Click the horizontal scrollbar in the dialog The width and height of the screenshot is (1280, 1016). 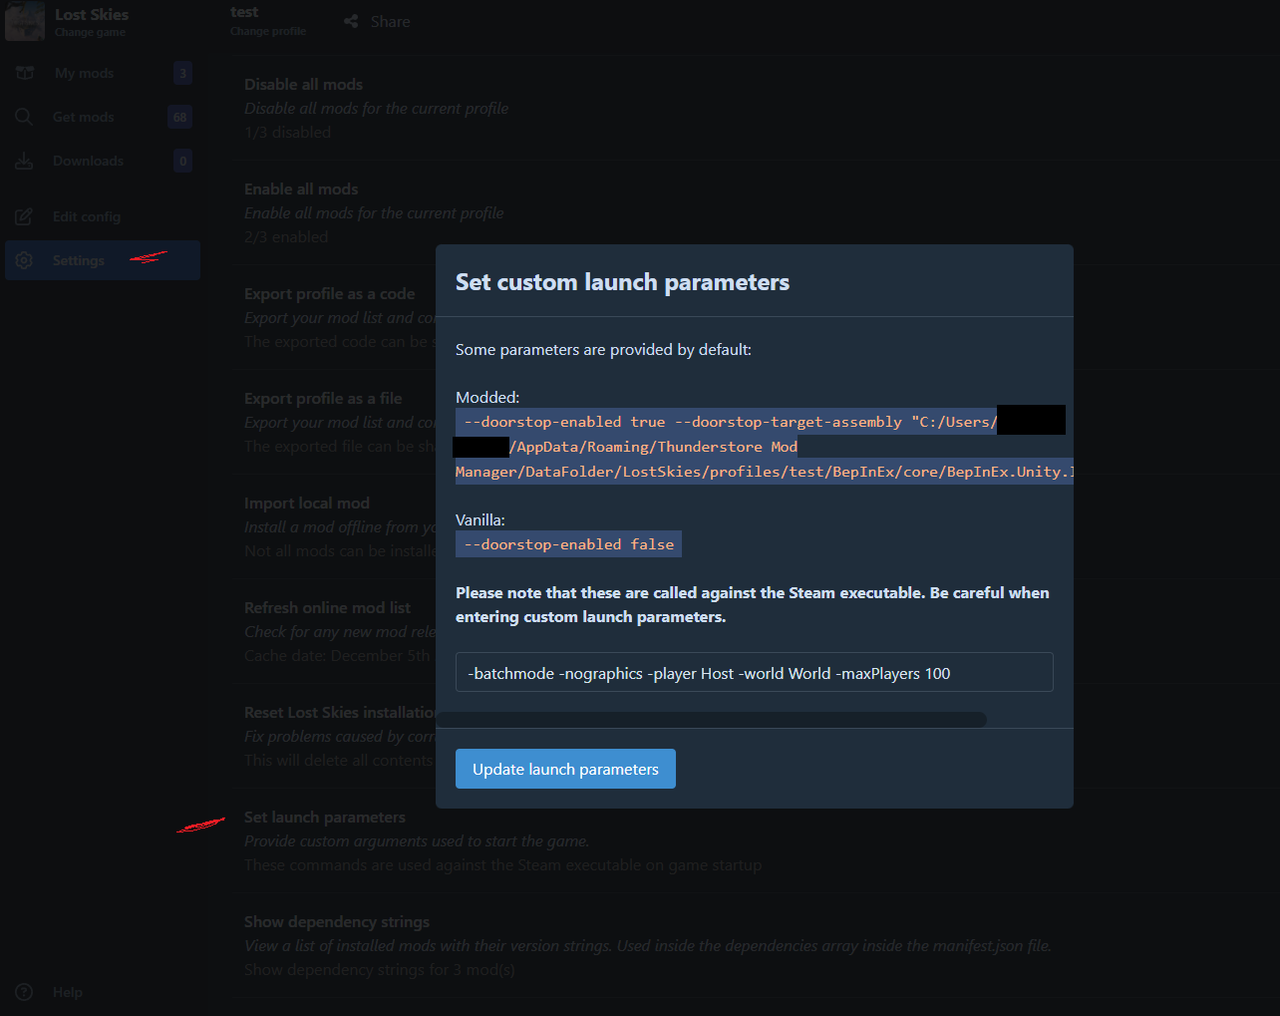[711, 720]
